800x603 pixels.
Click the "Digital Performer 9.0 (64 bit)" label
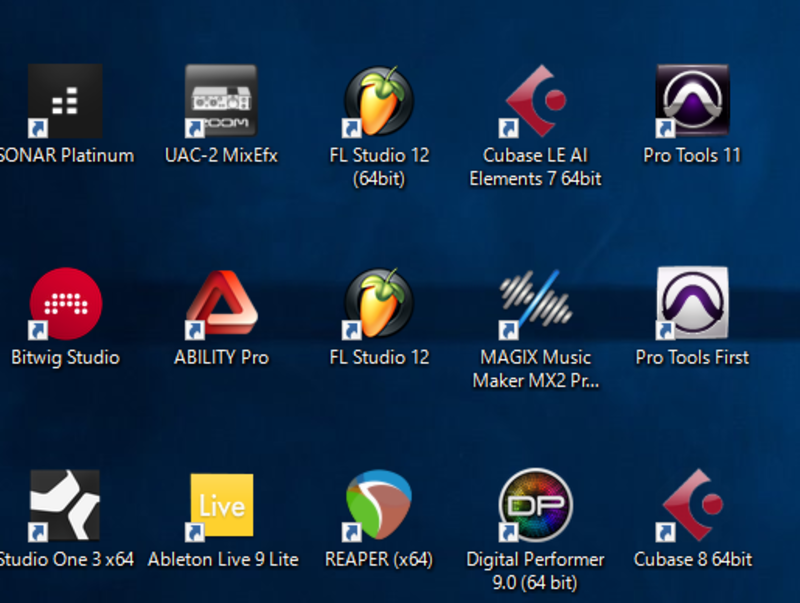(535, 571)
